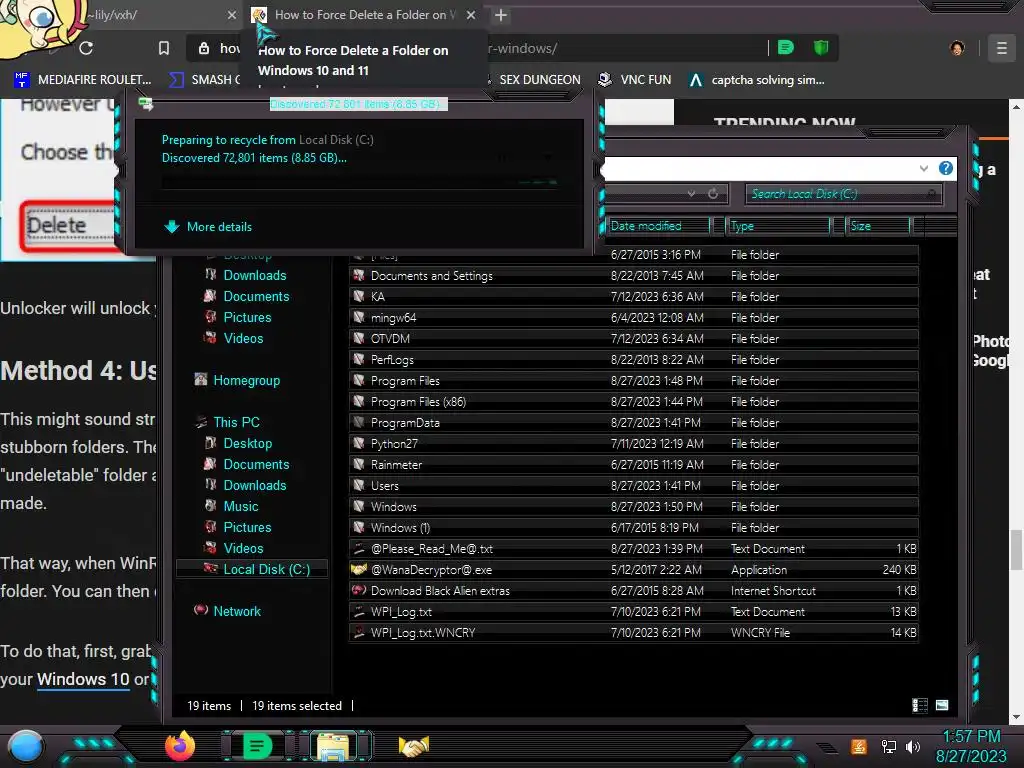Select the Python27 folder
The width and height of the screenshot is (1024, 768).
pos(633,444)
